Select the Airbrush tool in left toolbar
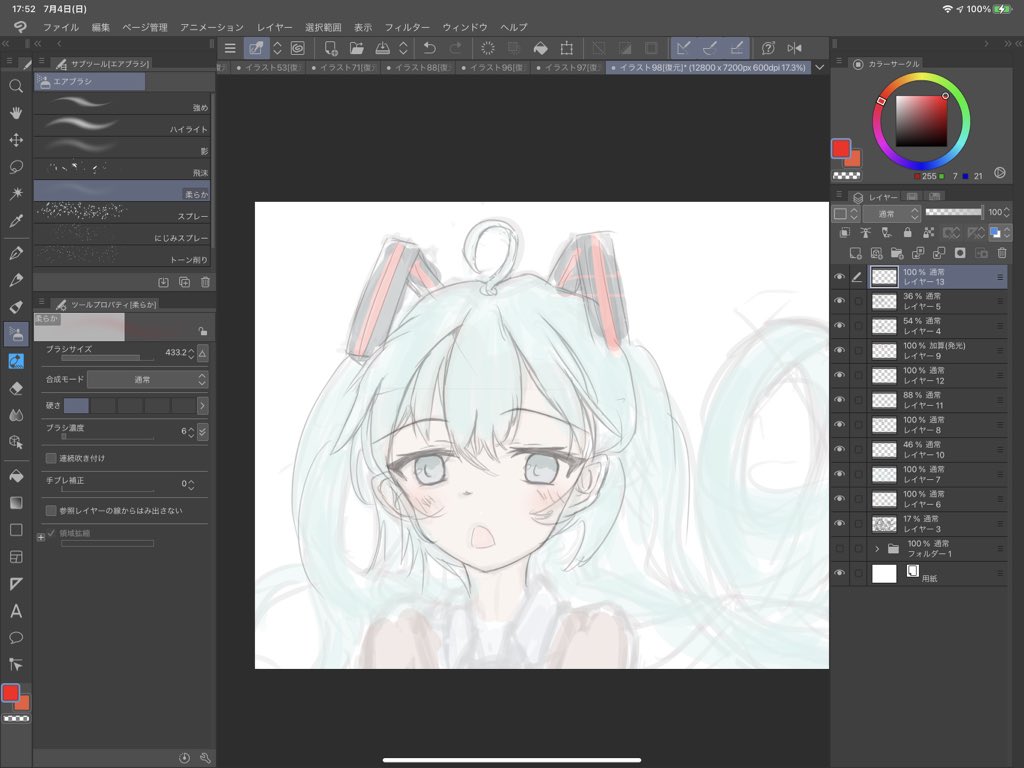 pyautogui.click(x=16, y=334)
